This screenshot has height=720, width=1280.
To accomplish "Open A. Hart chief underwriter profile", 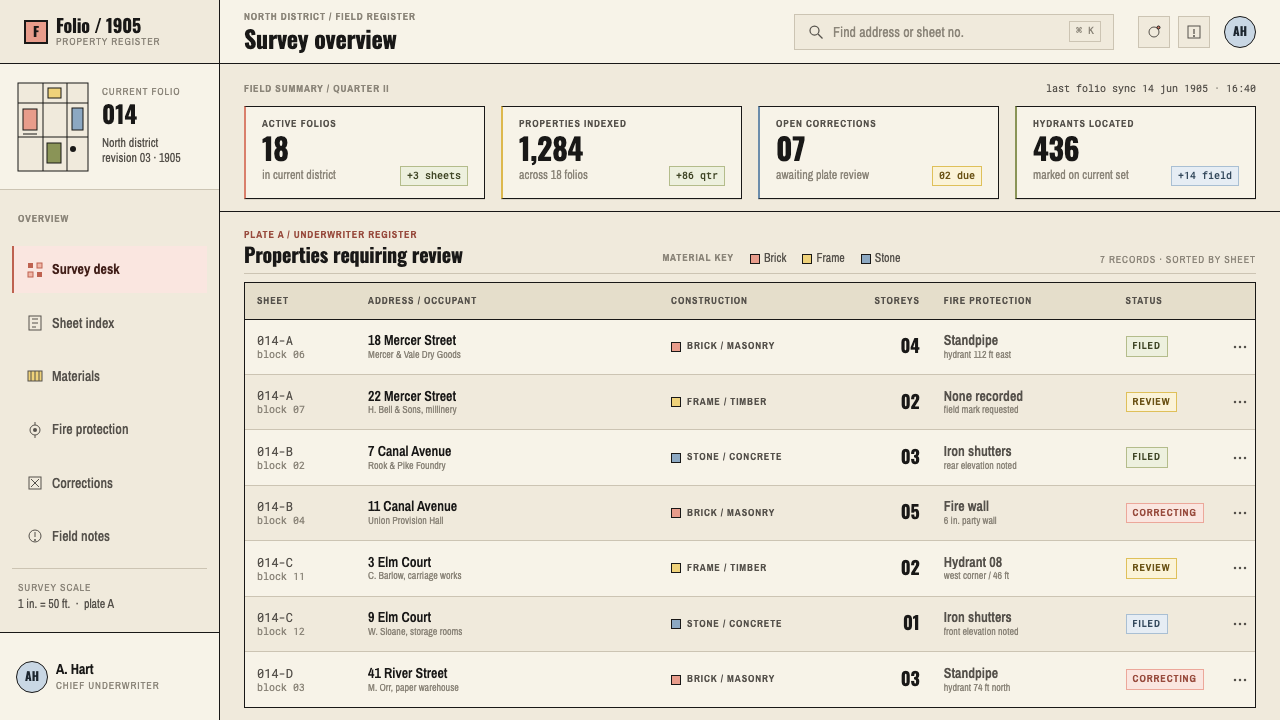I will (110, 676).
